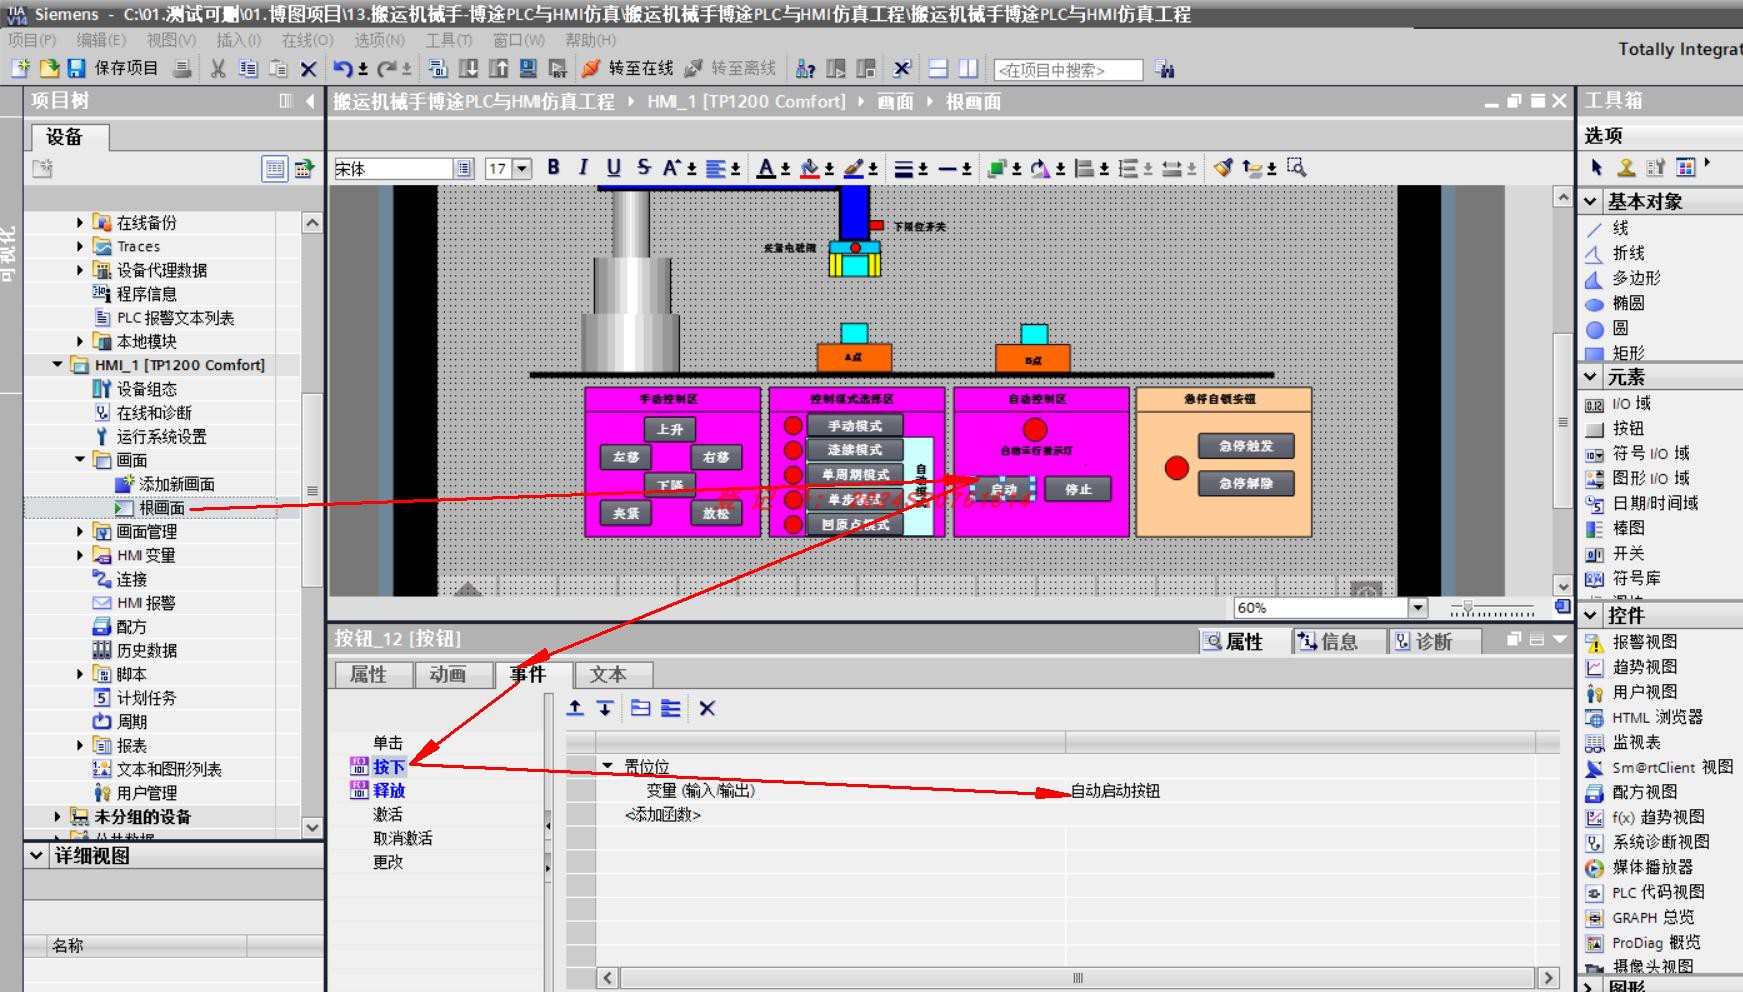Open the 编辑 menu
The height and width of the screenshot is (992, 1743).
pos(101,40)
